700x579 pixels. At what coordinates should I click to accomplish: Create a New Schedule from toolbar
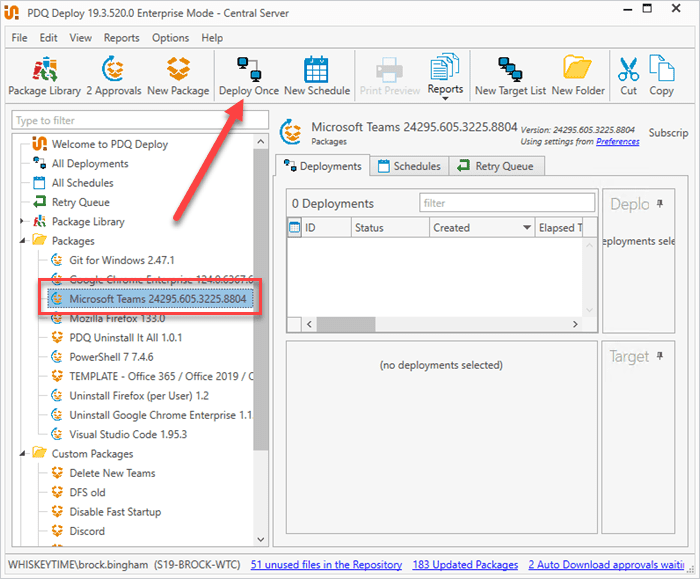pos(317,76)
